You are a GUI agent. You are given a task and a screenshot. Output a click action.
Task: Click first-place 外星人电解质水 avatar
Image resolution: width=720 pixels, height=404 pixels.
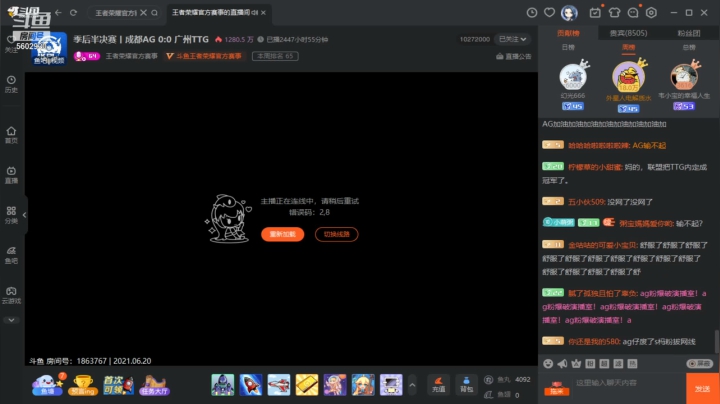[629, 76]
